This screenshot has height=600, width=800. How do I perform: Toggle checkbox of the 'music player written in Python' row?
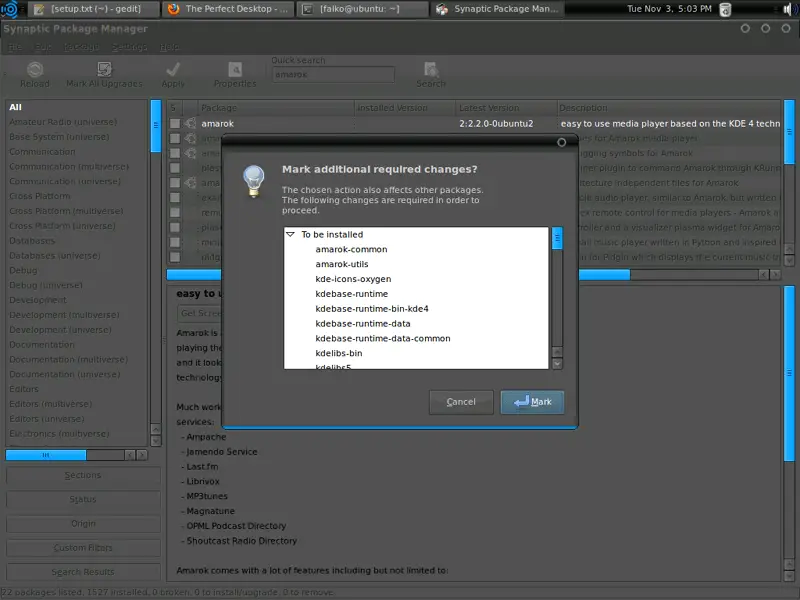[175, 242]
